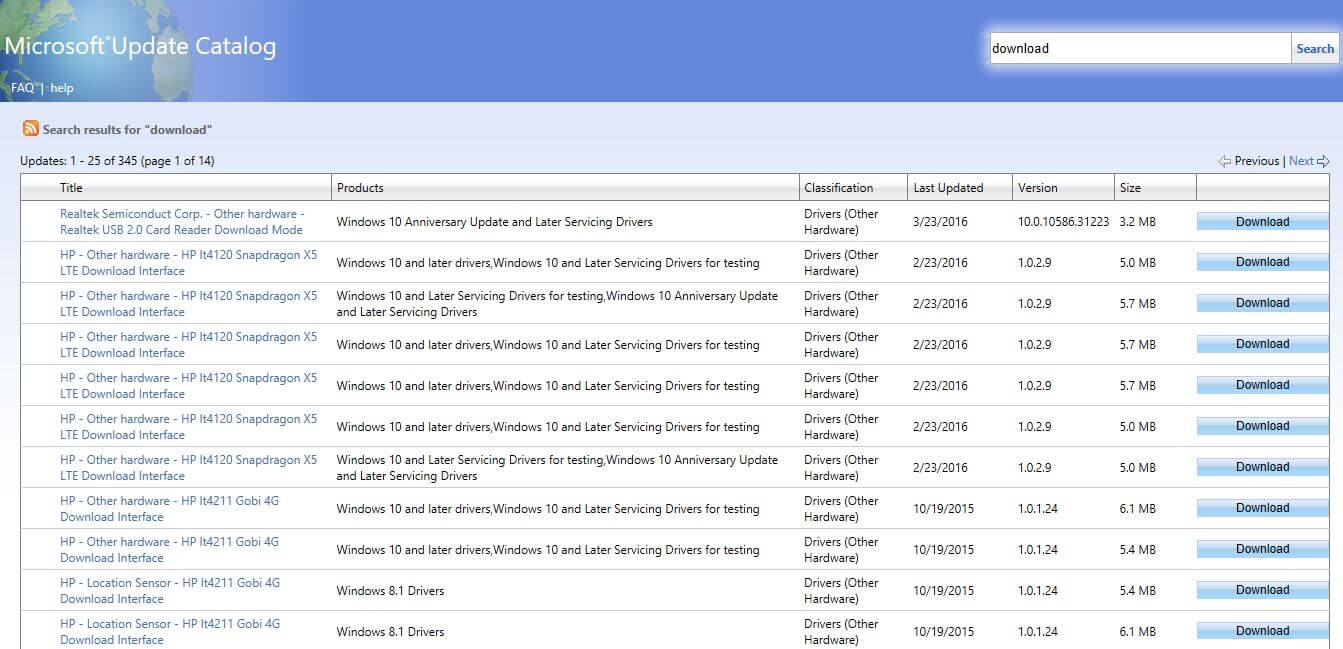Sort results by Products column header

tap(360, 188)
